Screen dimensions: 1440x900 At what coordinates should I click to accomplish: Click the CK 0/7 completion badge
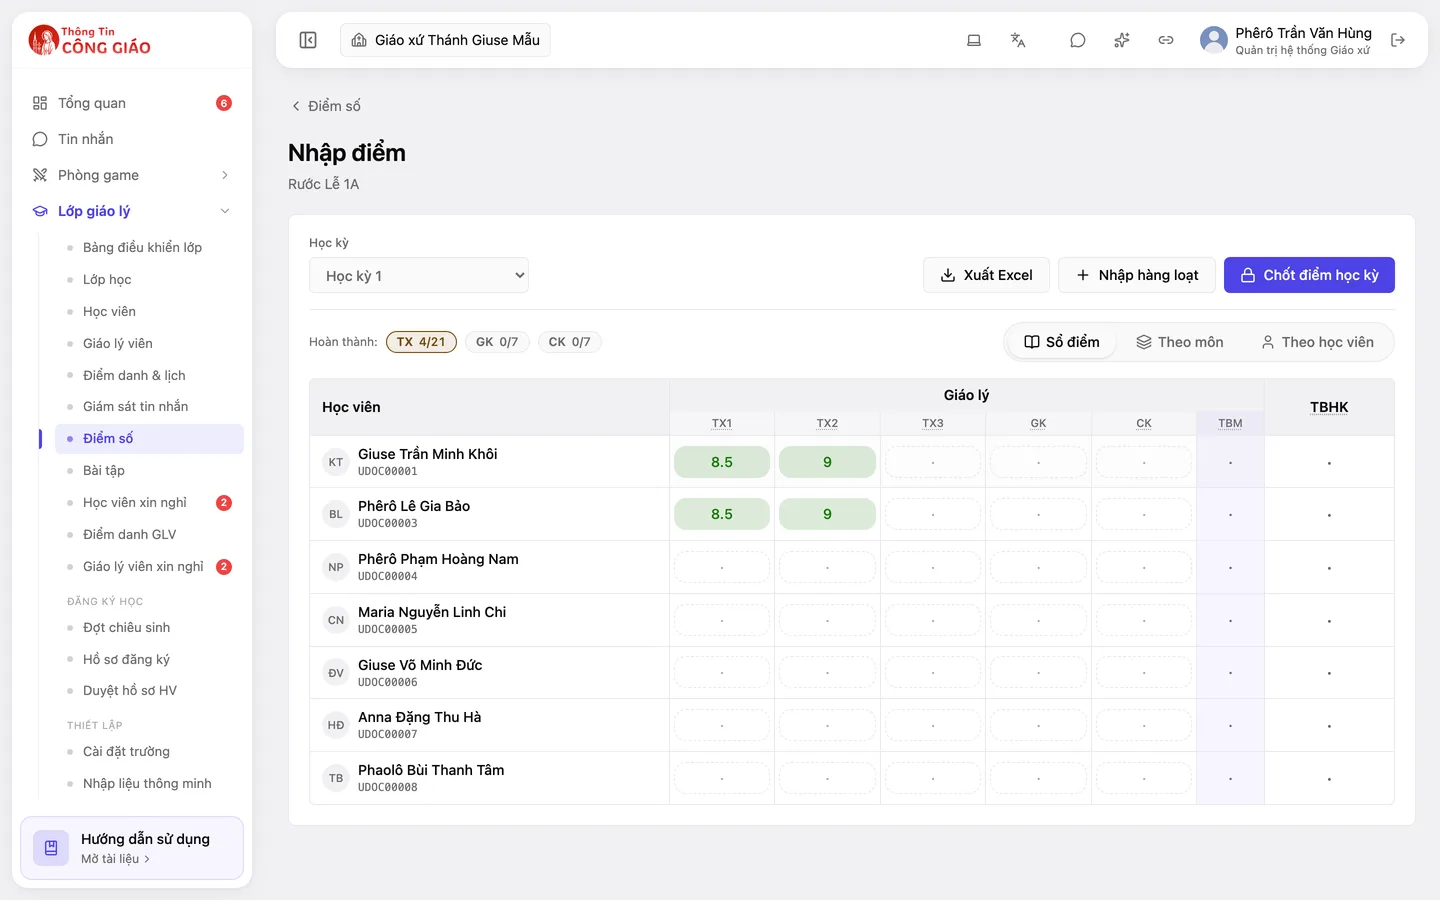click(x=570, y=342)
